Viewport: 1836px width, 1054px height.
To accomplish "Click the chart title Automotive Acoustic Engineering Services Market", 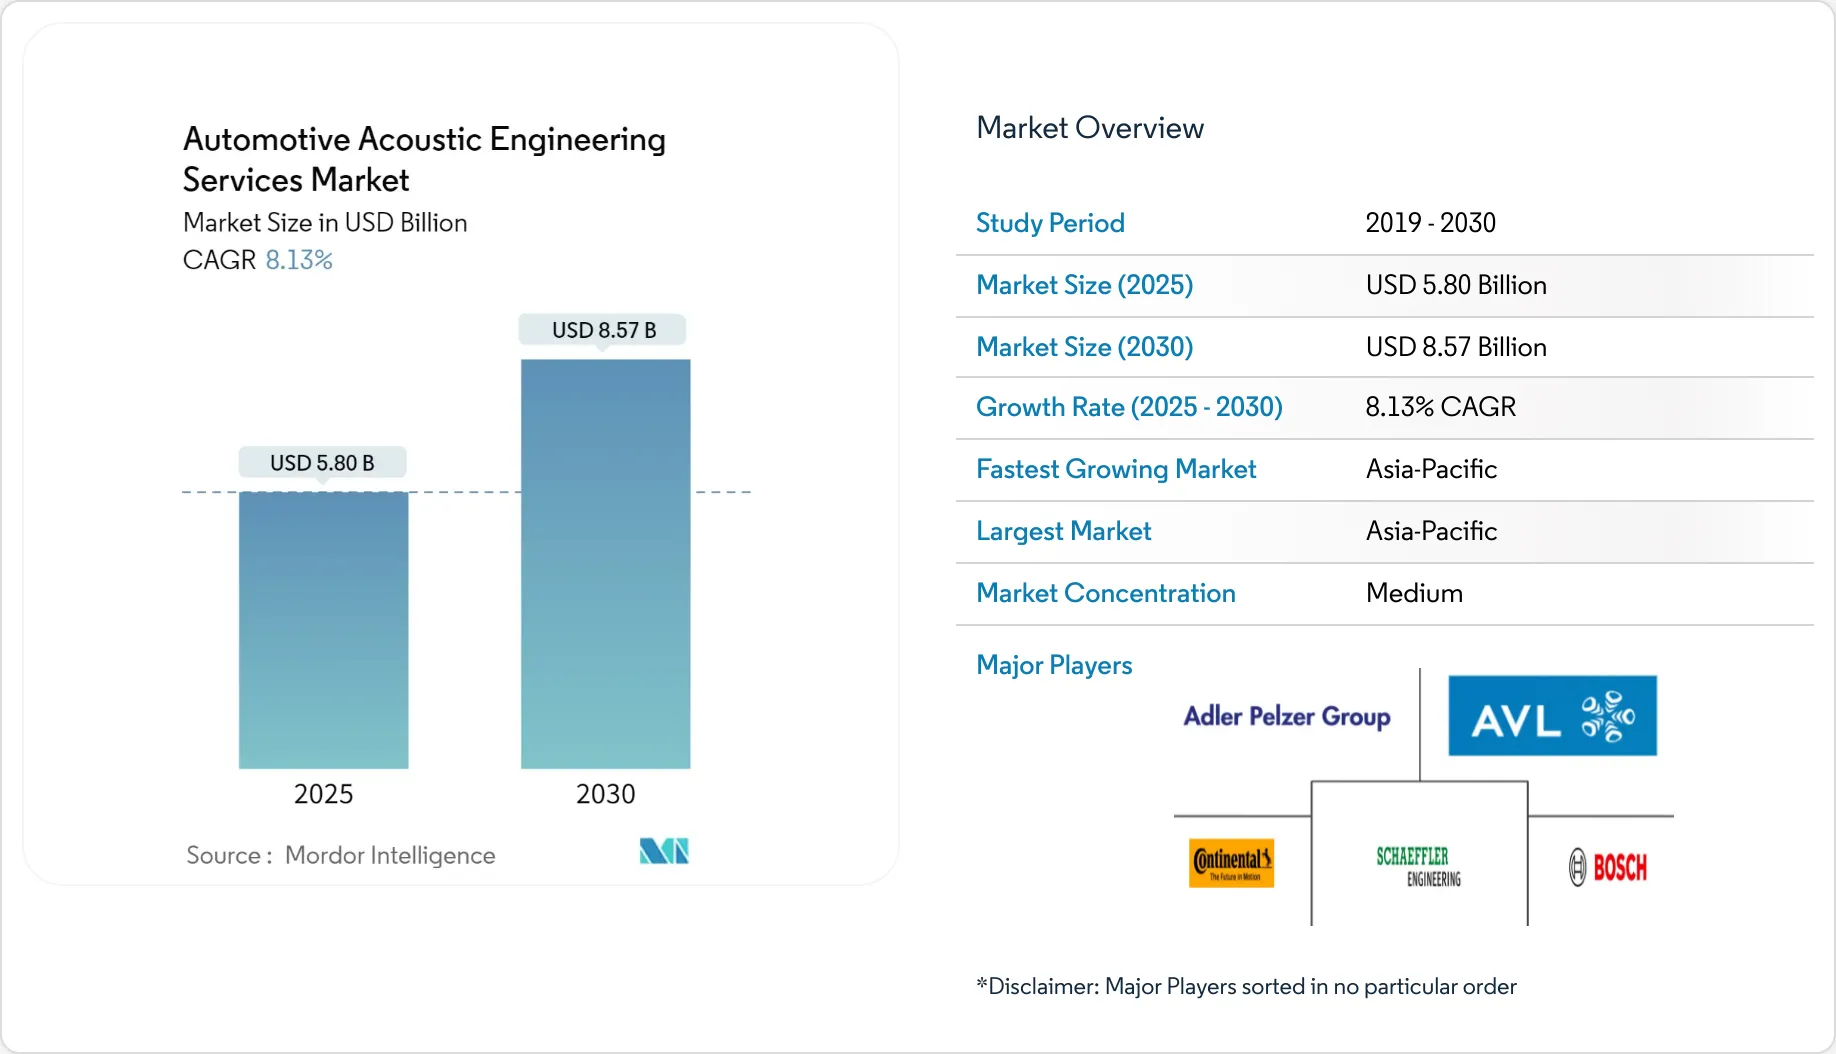I will 424,159.
